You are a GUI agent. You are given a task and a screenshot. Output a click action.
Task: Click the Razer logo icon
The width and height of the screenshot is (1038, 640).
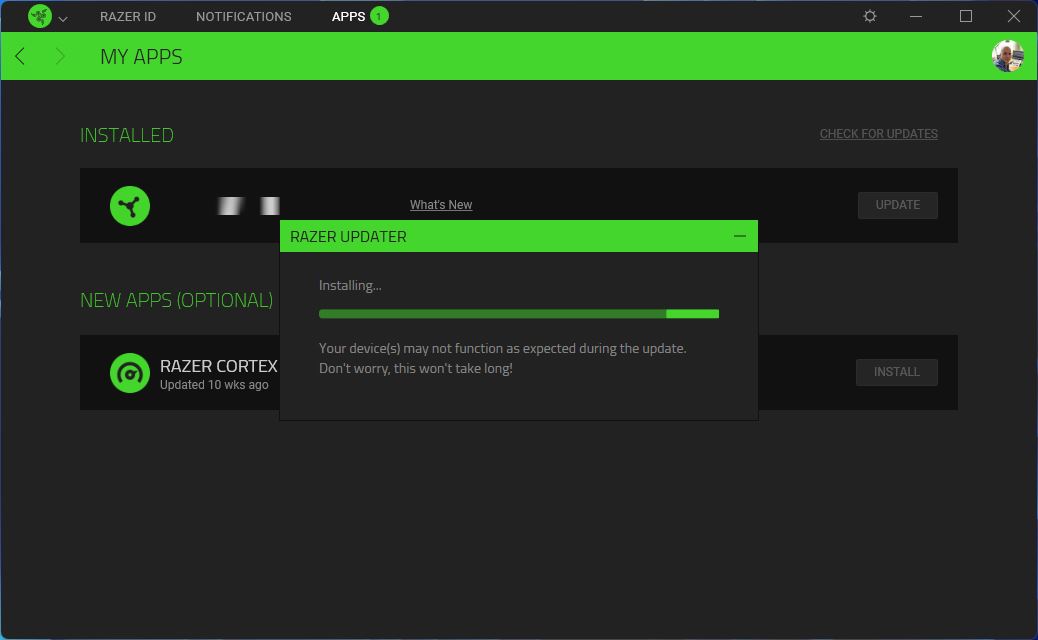(x=40, y=16)
